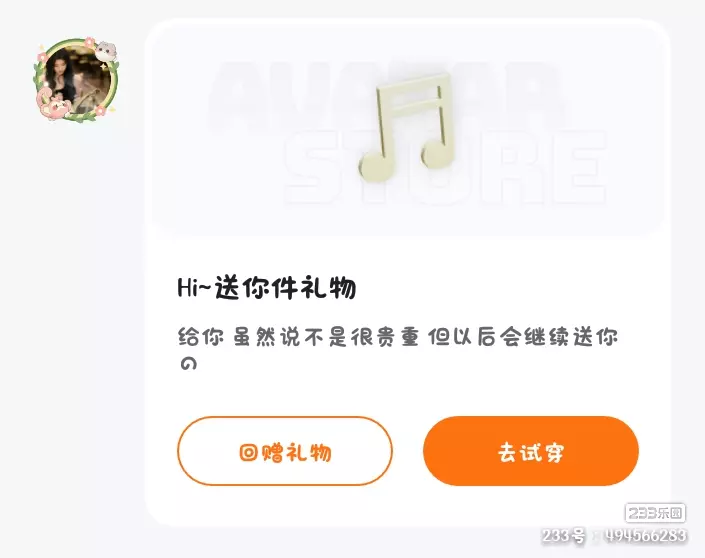
Task: Click the 233号：494566283 ID text
Action: point(614,536)
